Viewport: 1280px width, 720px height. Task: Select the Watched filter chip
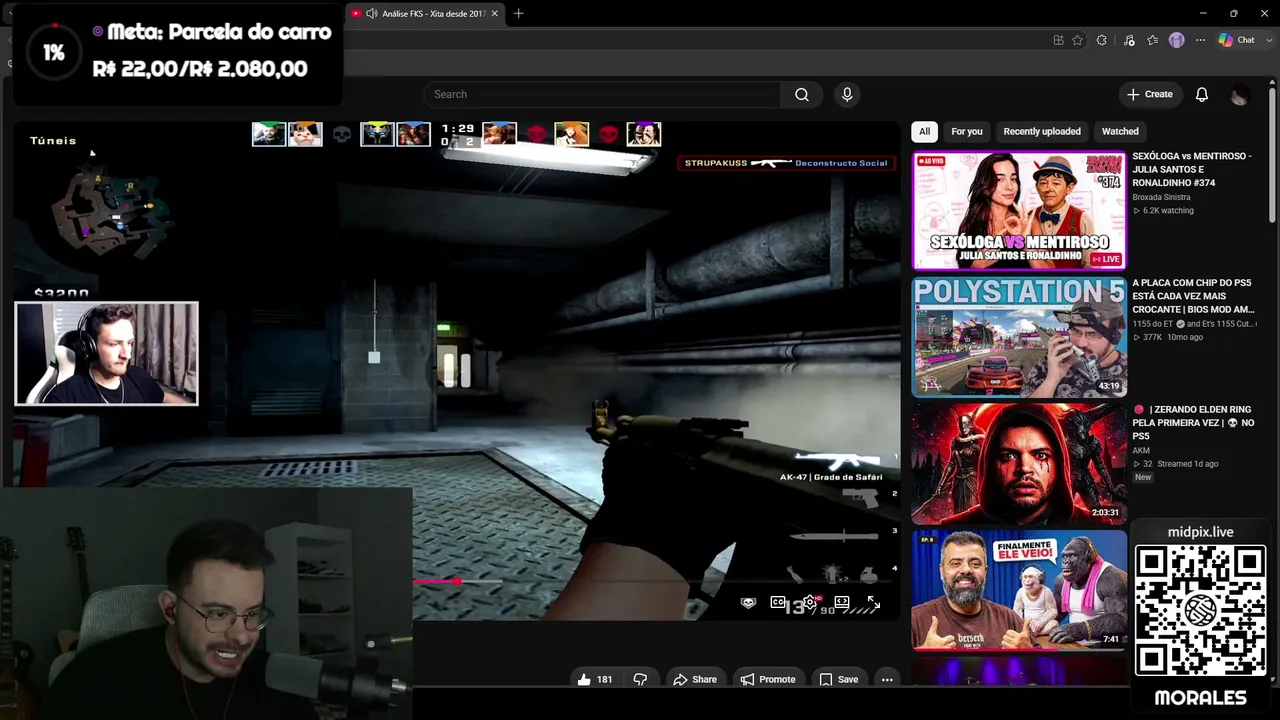(x=1120, y=131)
